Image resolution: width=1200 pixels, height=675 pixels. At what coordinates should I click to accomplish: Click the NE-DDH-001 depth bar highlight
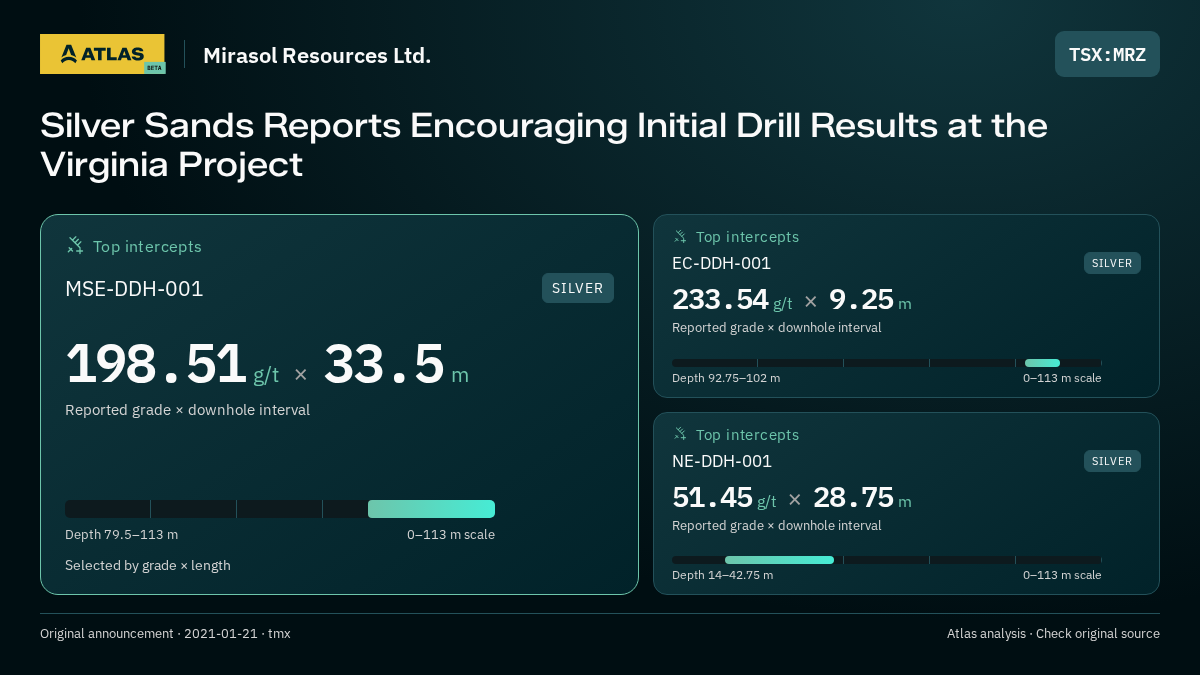pos(779,560)
